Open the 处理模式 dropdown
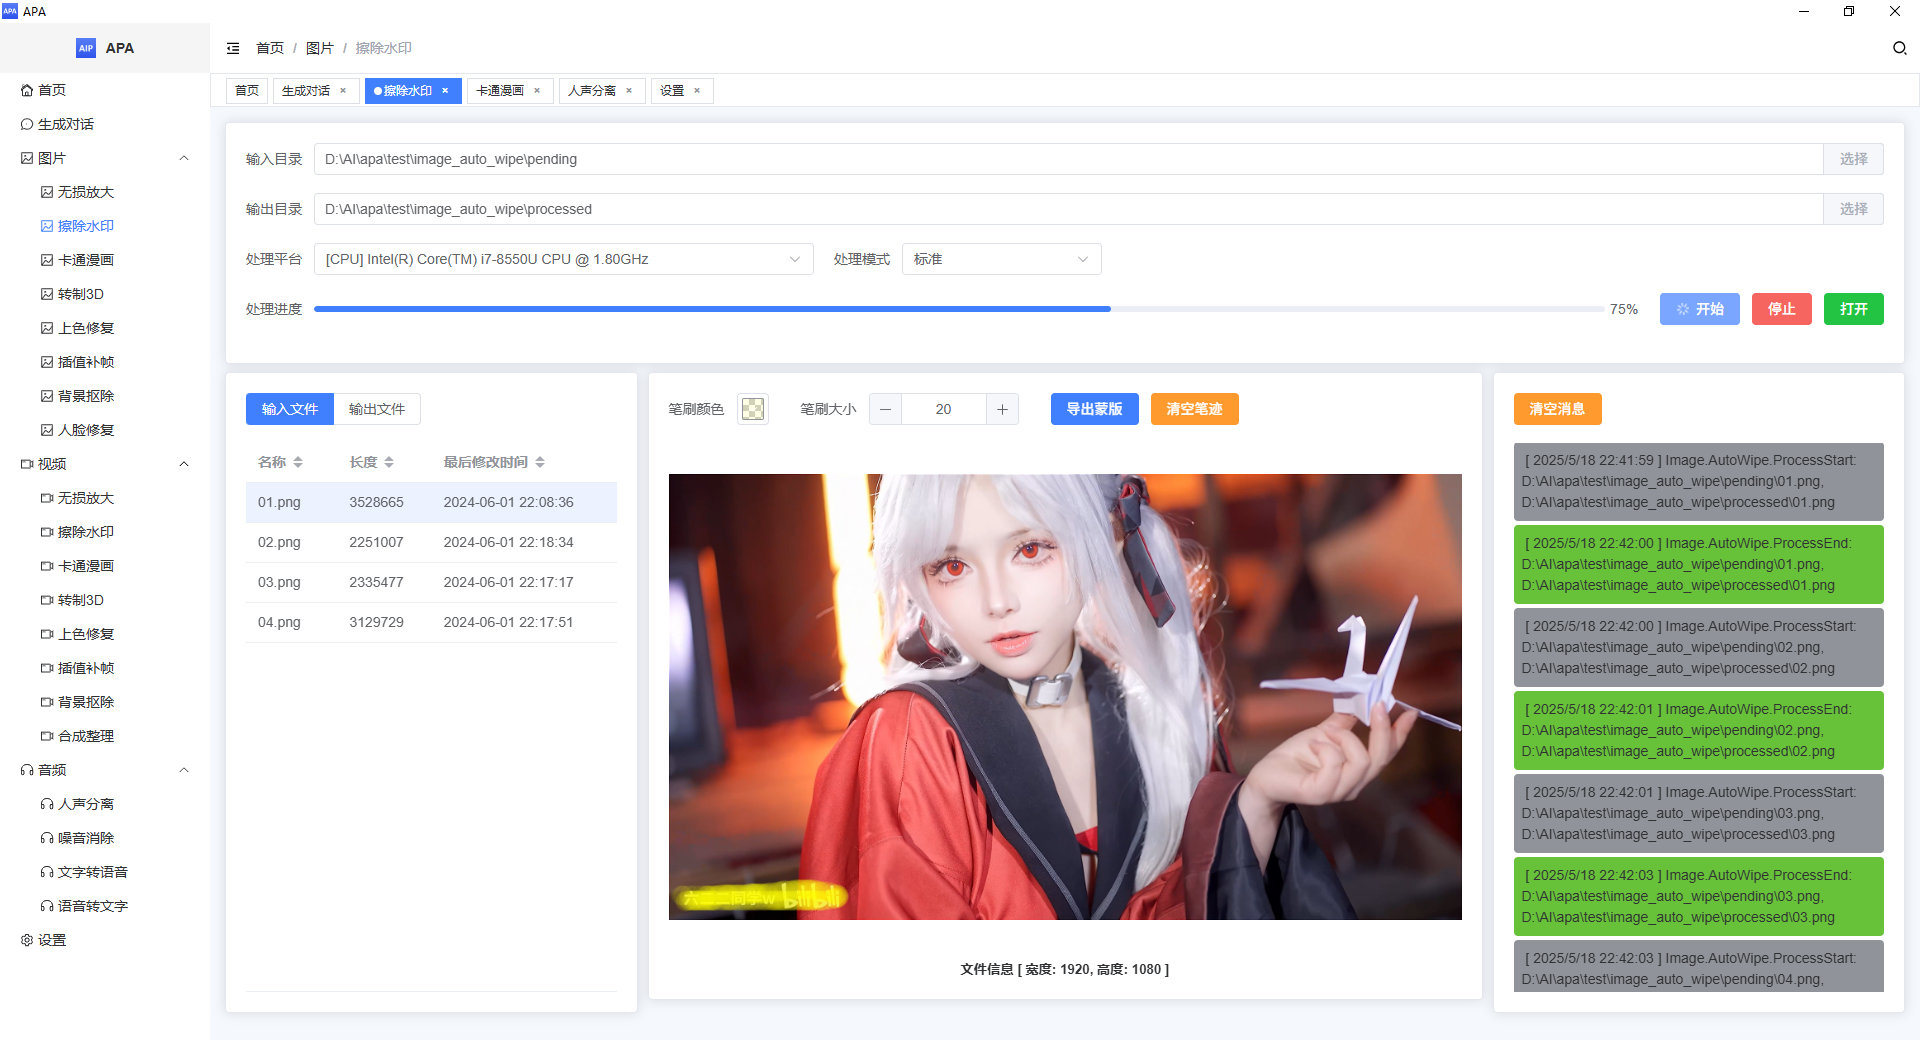The width and height of the screenshot is (1920, 1040). pyautogui.click(x=1001, y=259)
